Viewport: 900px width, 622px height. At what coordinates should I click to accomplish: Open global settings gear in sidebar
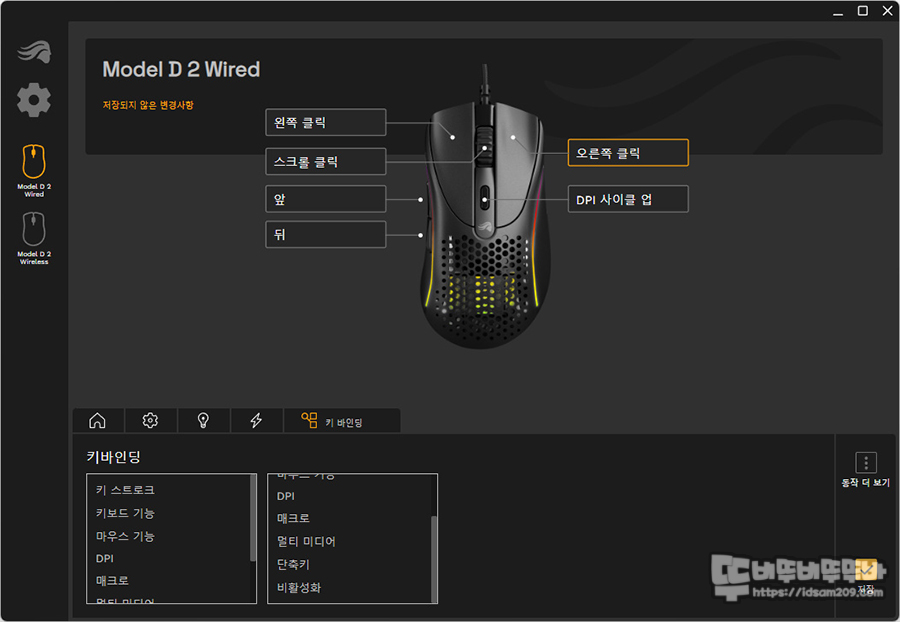click(34, 100)
